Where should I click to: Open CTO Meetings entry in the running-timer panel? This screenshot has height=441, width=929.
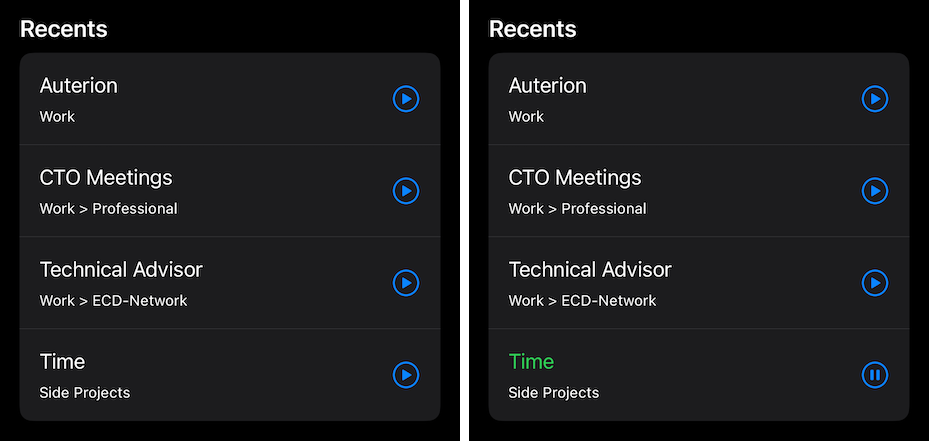coord(699,191)
